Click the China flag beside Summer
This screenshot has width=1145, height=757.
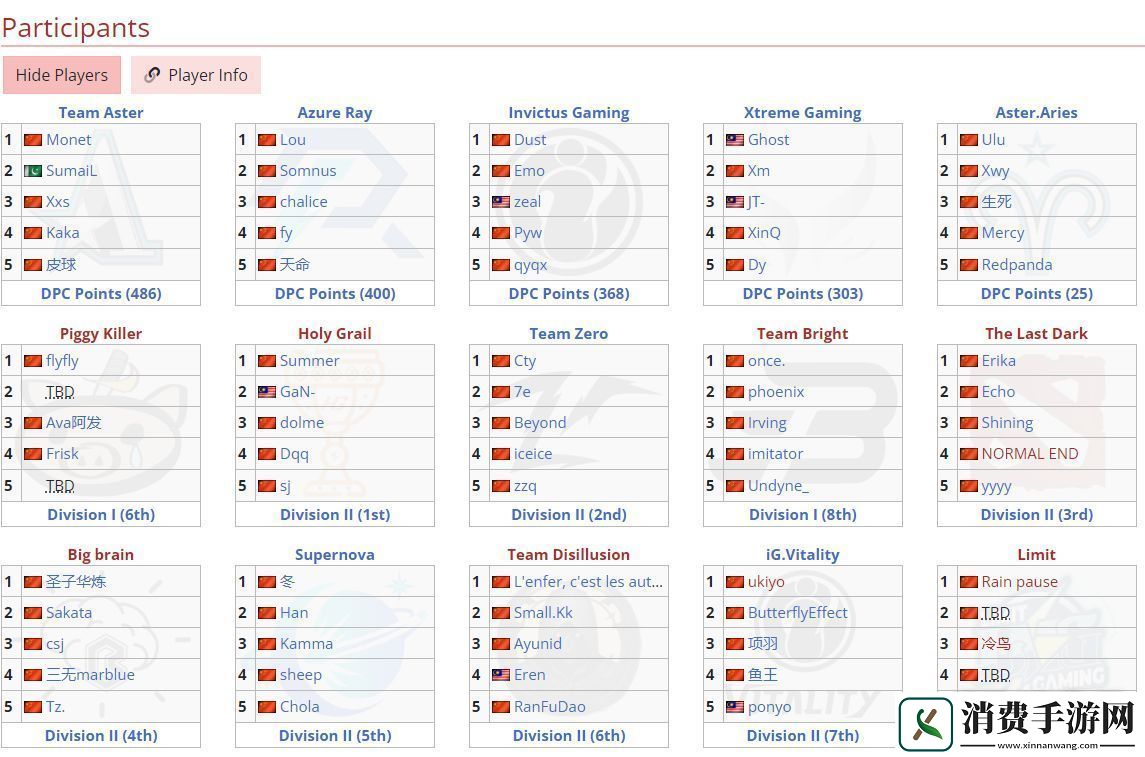point(267,361)
